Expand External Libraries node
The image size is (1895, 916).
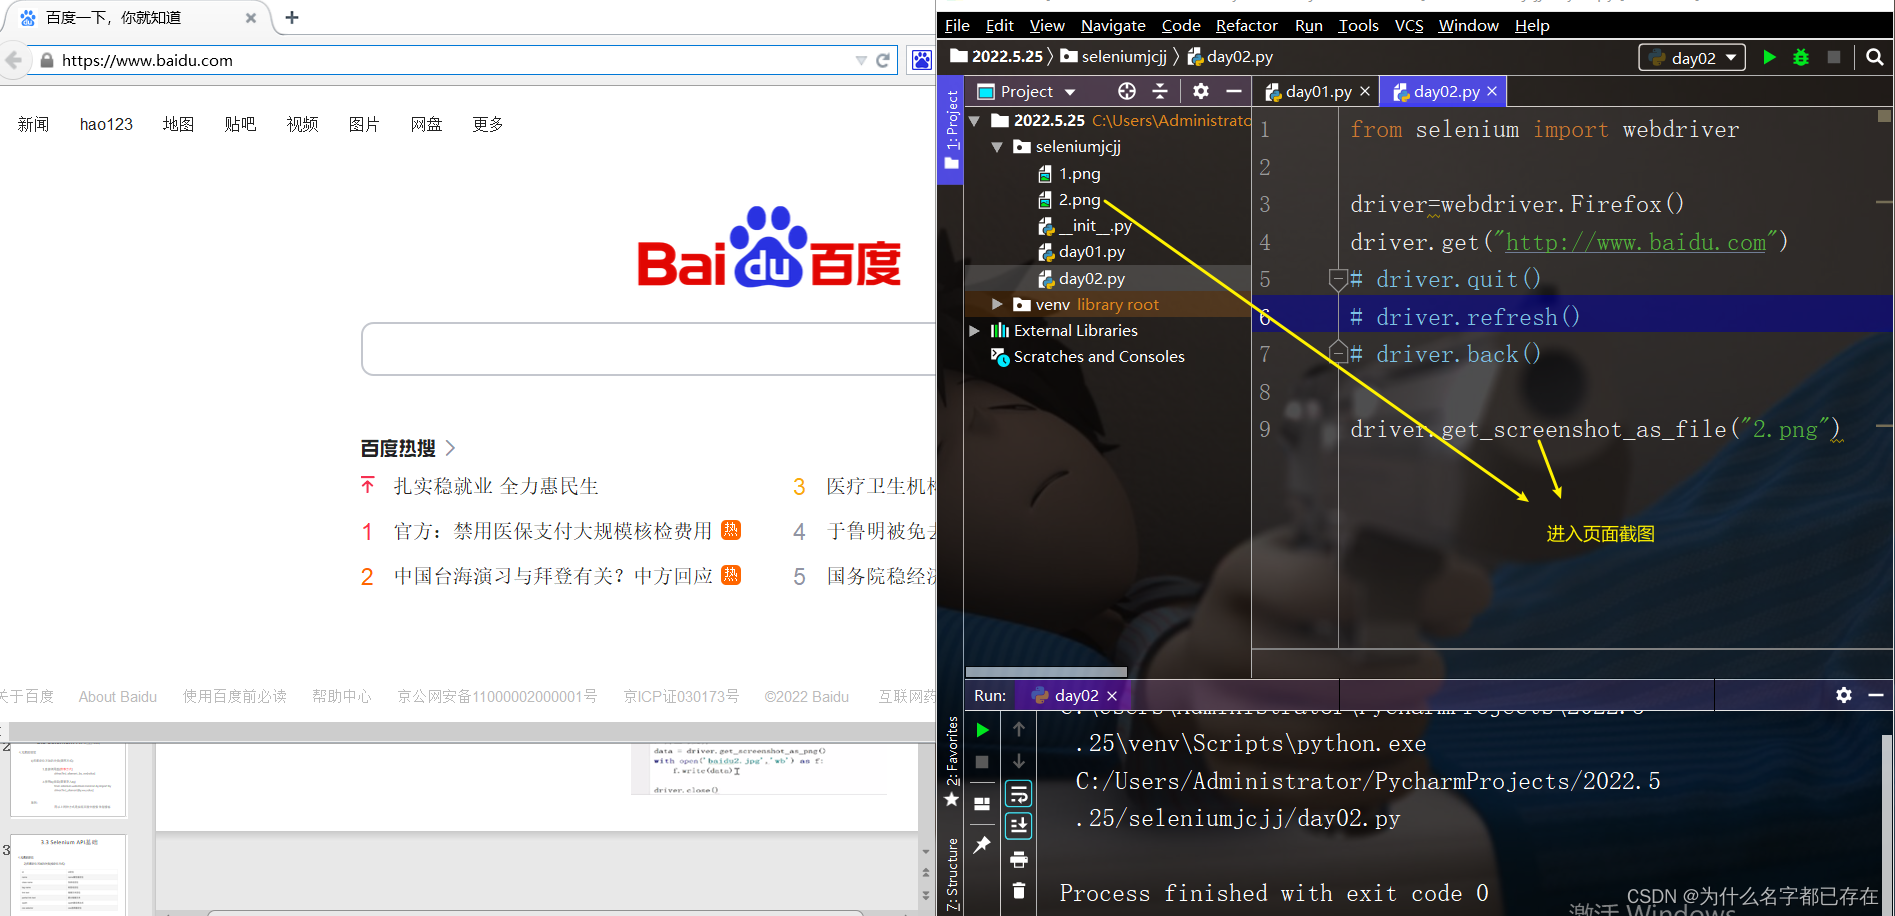click(975, 330)
